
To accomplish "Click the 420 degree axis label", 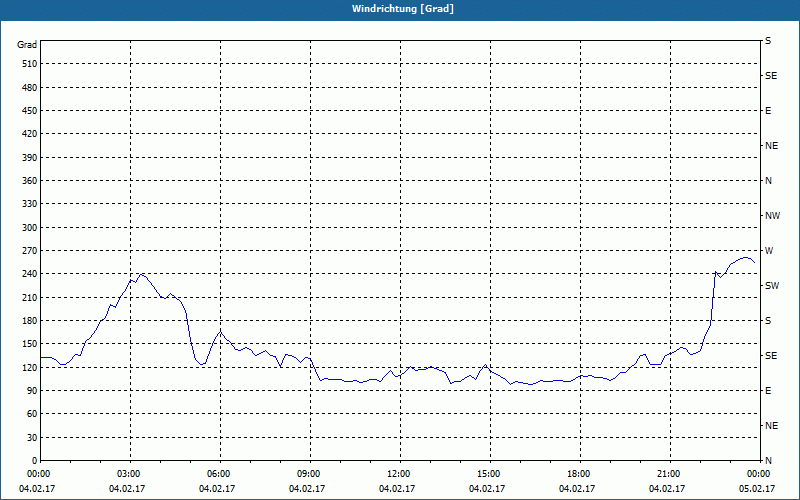I will tap(30, 134).
